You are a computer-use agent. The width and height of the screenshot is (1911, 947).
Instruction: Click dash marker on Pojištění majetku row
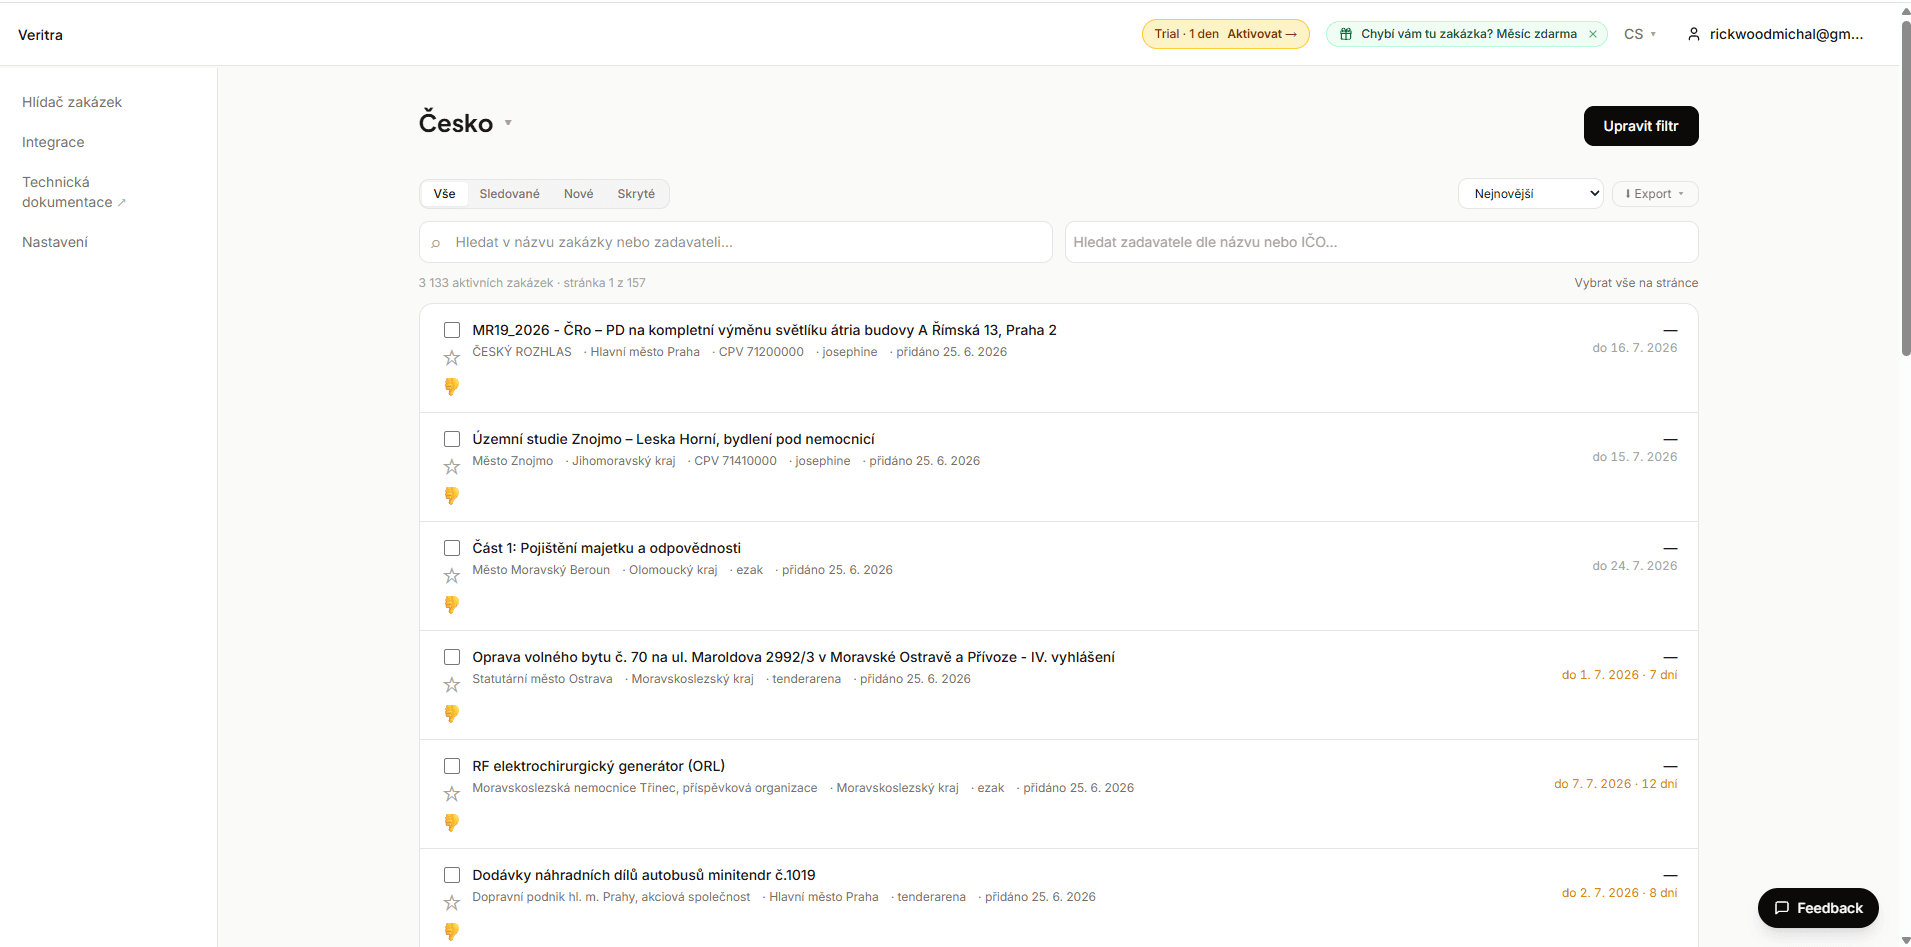1670,548
